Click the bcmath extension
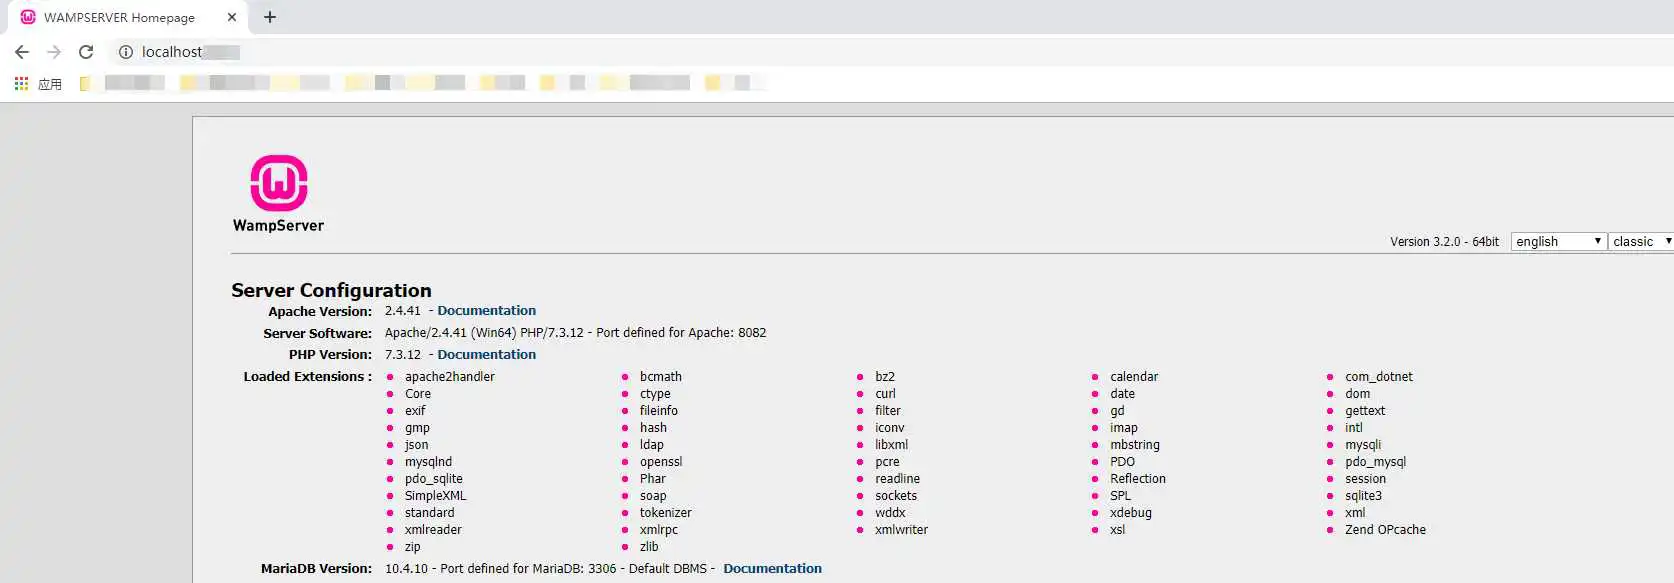Screen dimensions: 1674x583 (661, 377)
